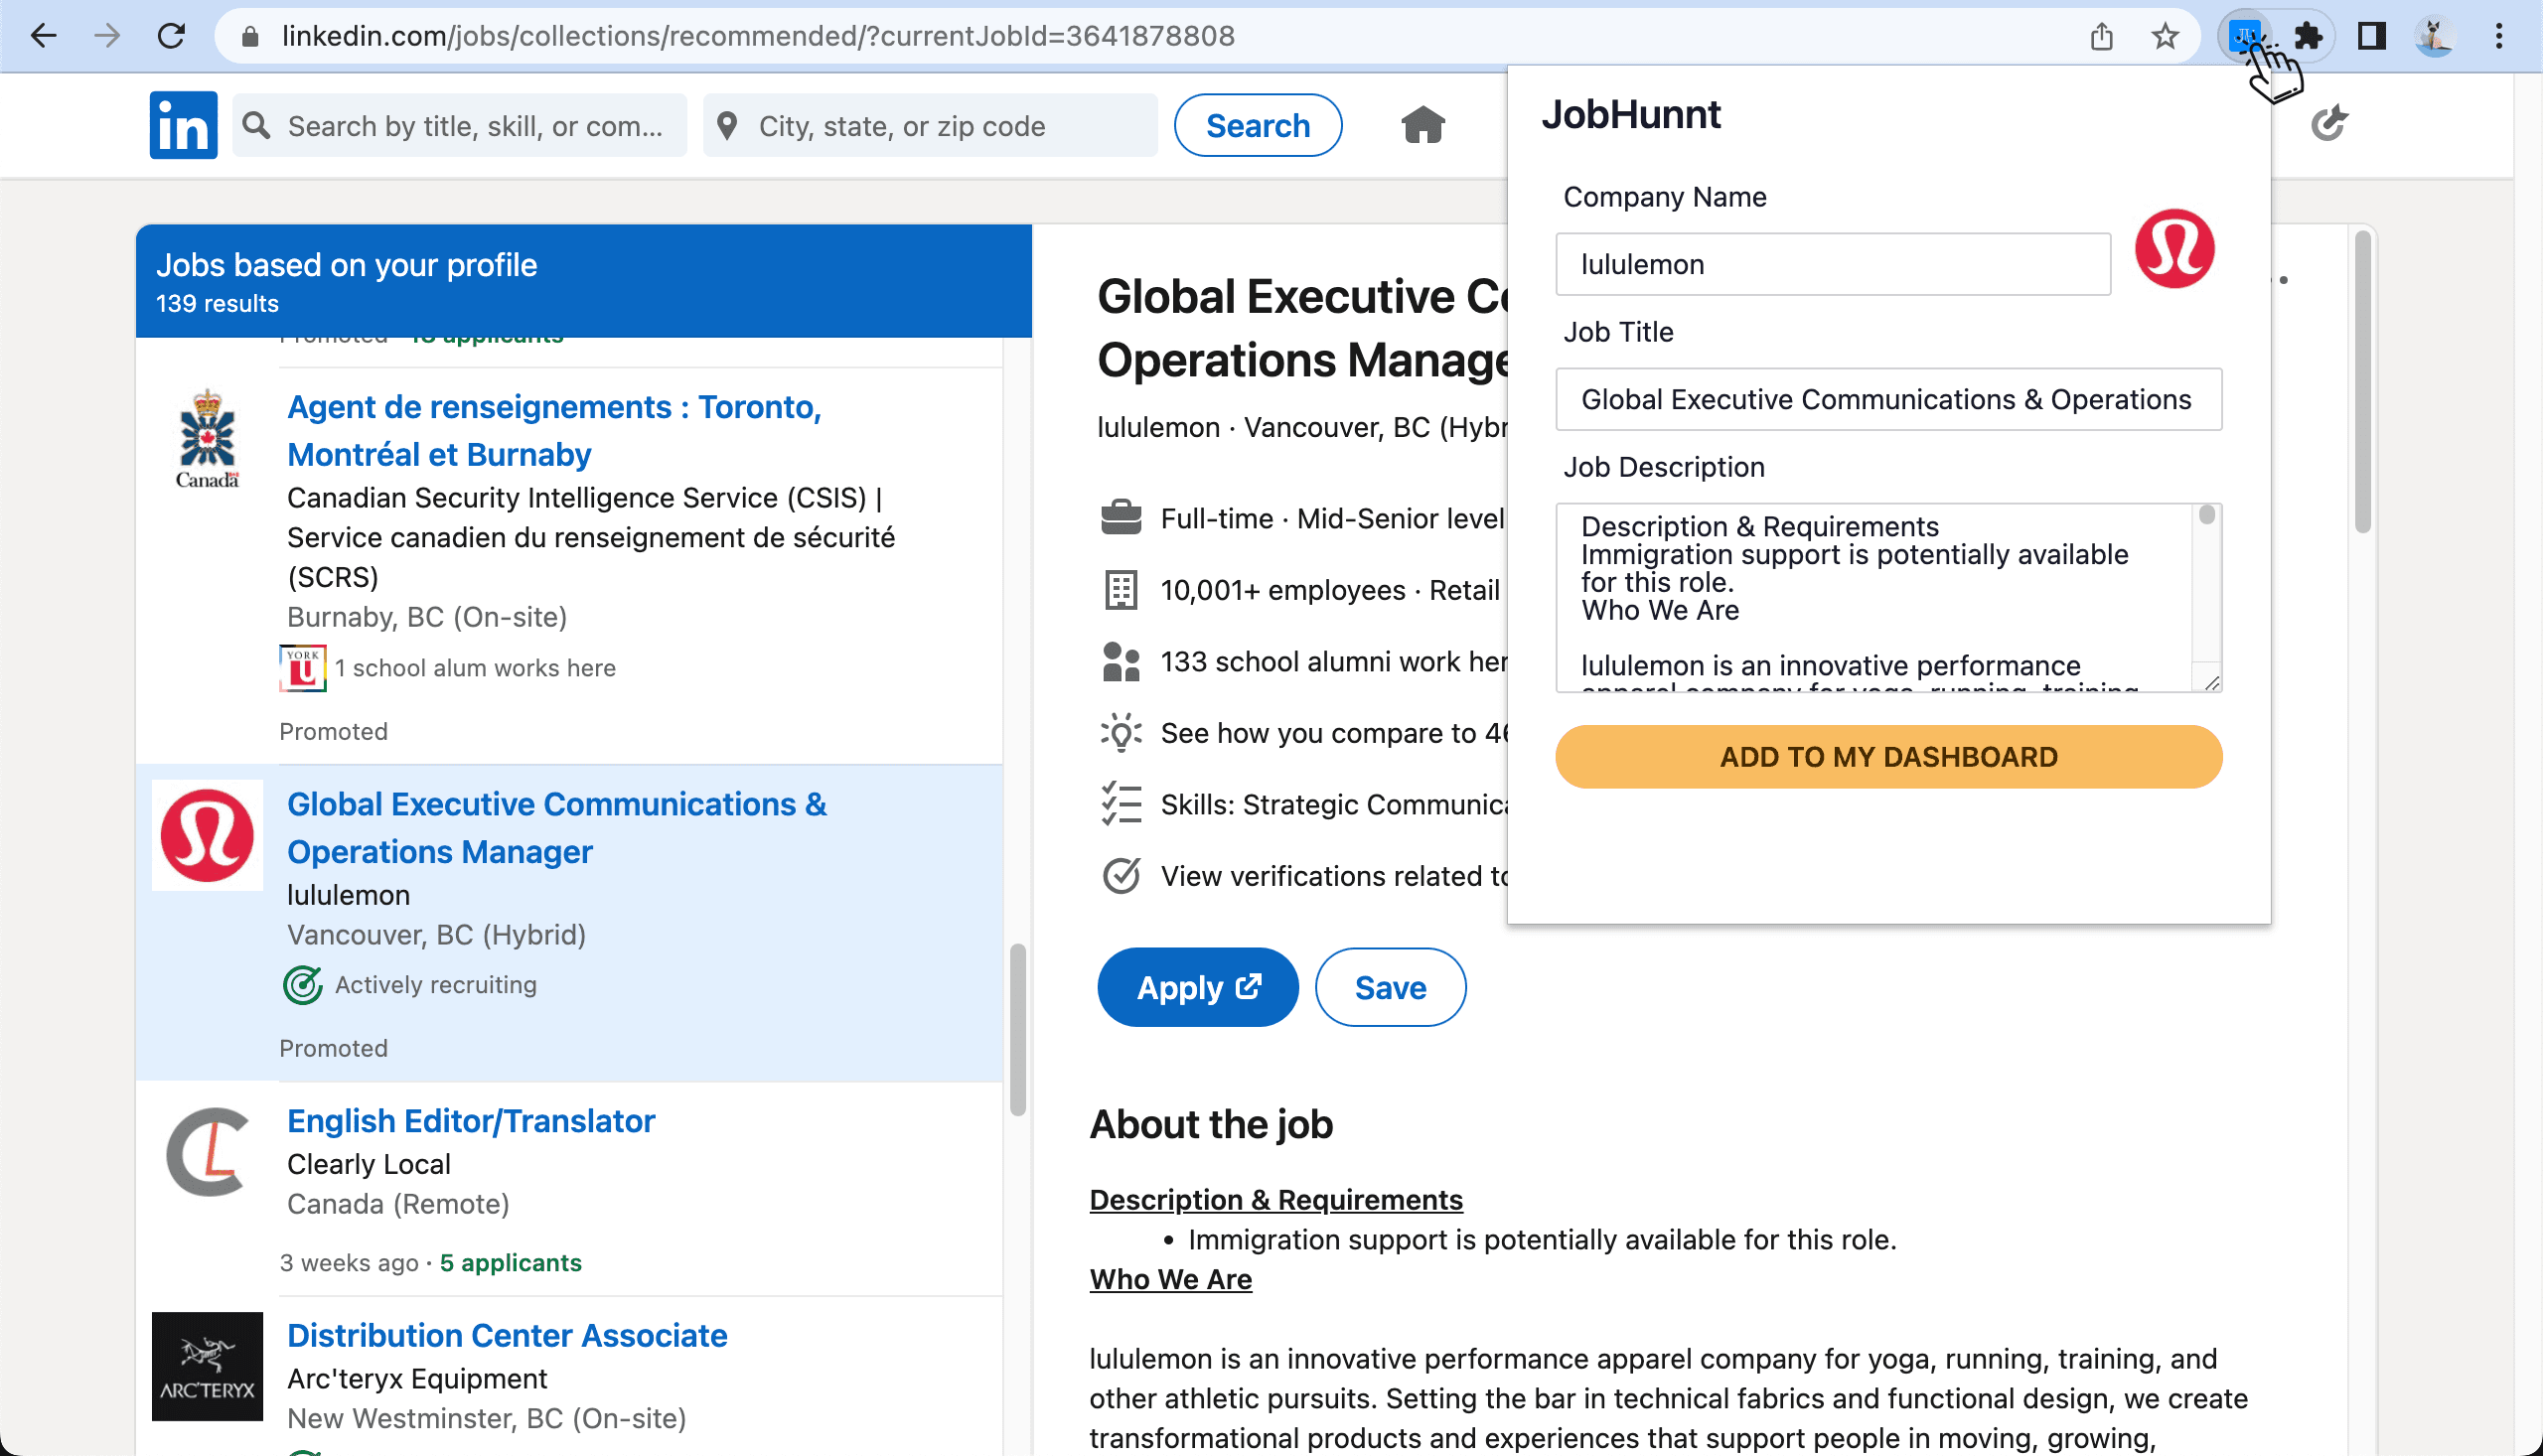Click the browser profile/account icon
The width and height of the screenshot is (2543, 1456).
[2433, 35]
